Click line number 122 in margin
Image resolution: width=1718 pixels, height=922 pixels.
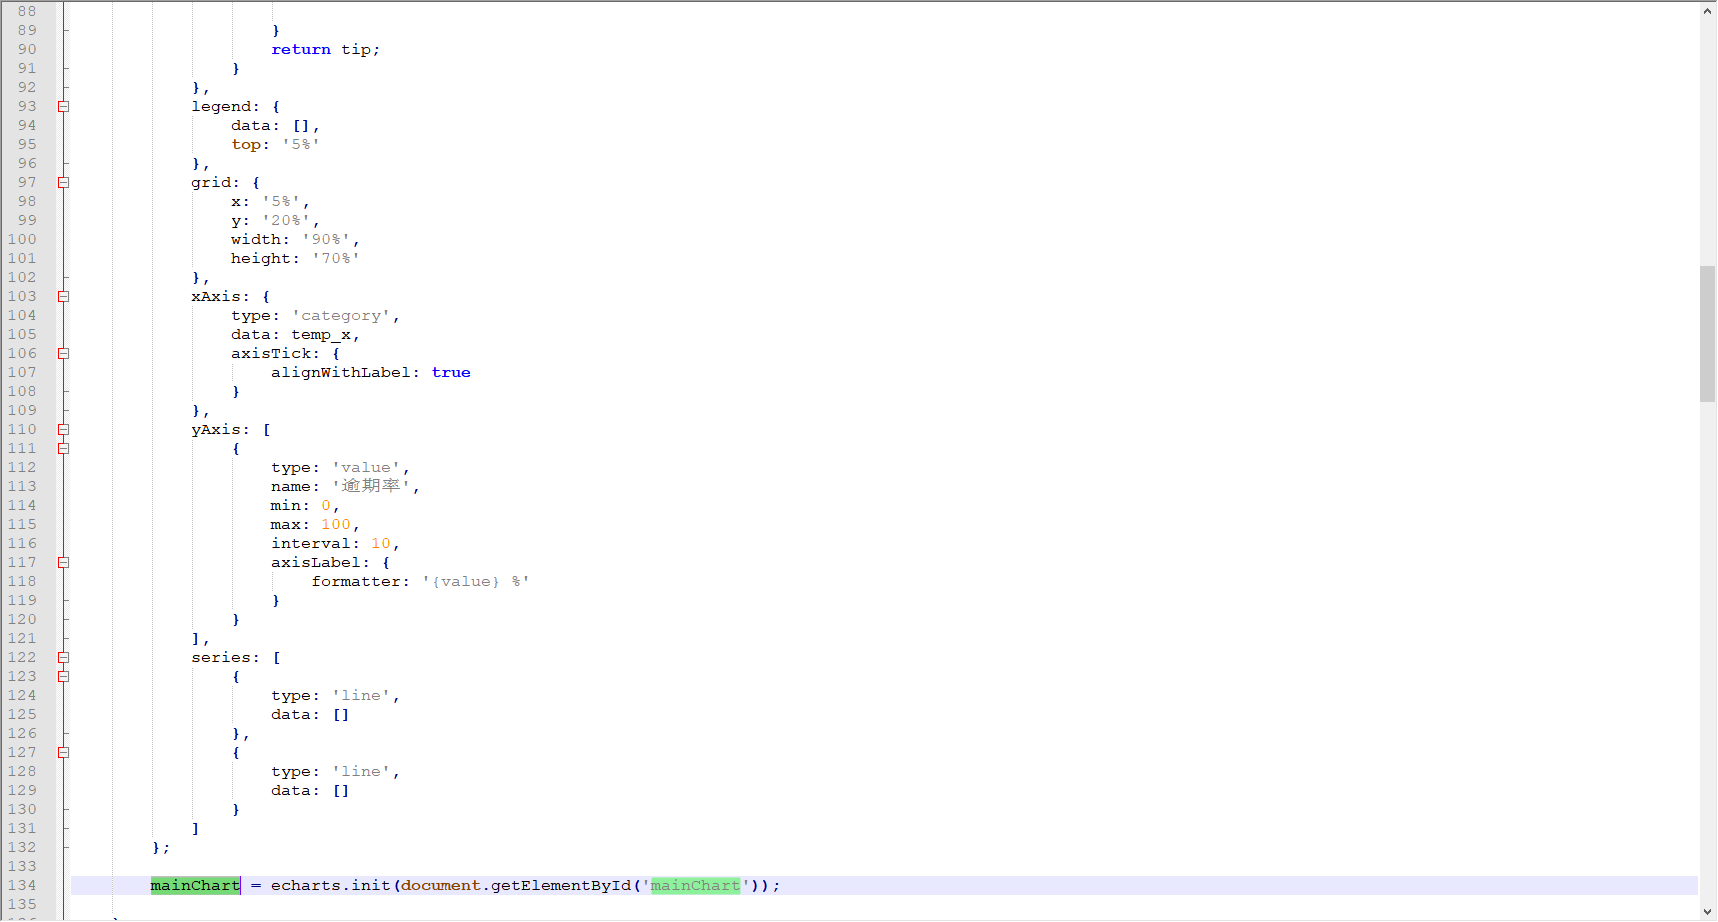click(x=22, y=657)
